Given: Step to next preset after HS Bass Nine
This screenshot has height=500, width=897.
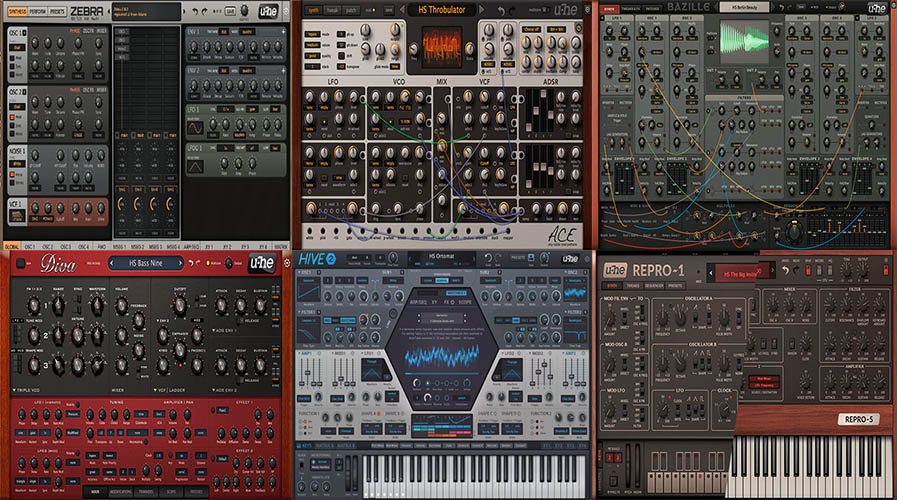Looking at the screenshot, I should click(x=180, y=263).
